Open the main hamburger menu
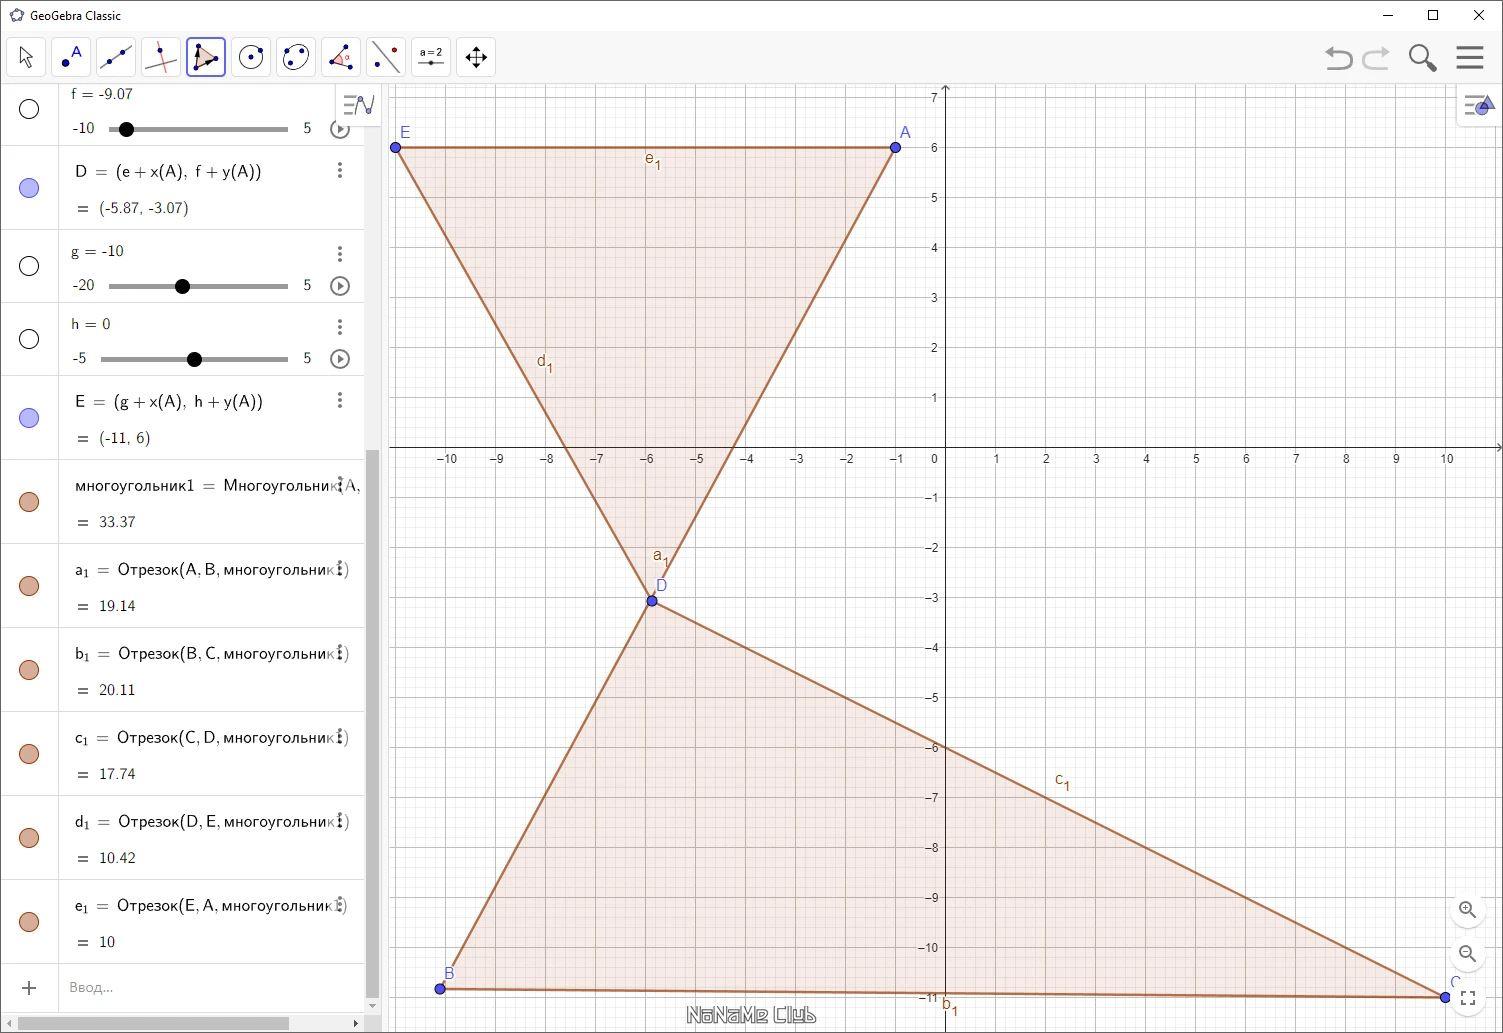The height and width of the screenshot is (1033, 1503). 1469,57
